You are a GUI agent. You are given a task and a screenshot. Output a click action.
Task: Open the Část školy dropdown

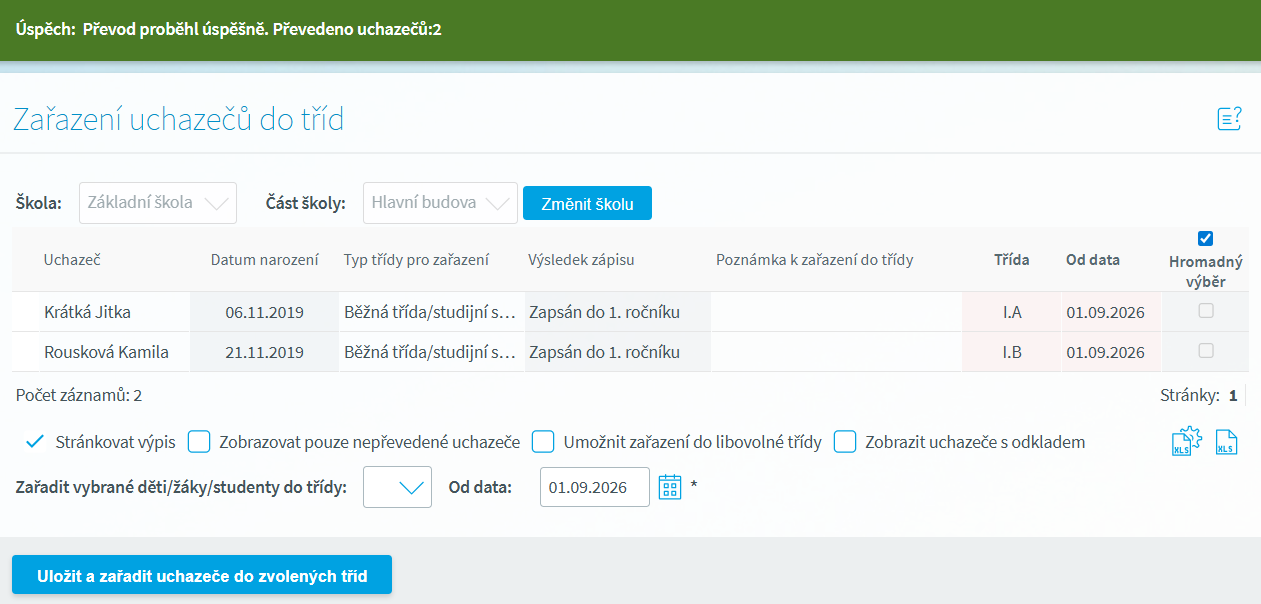[440, 203]
